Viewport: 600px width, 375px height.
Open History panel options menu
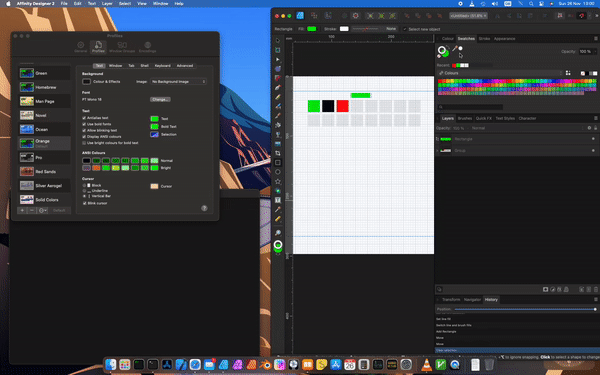(595, 300)
